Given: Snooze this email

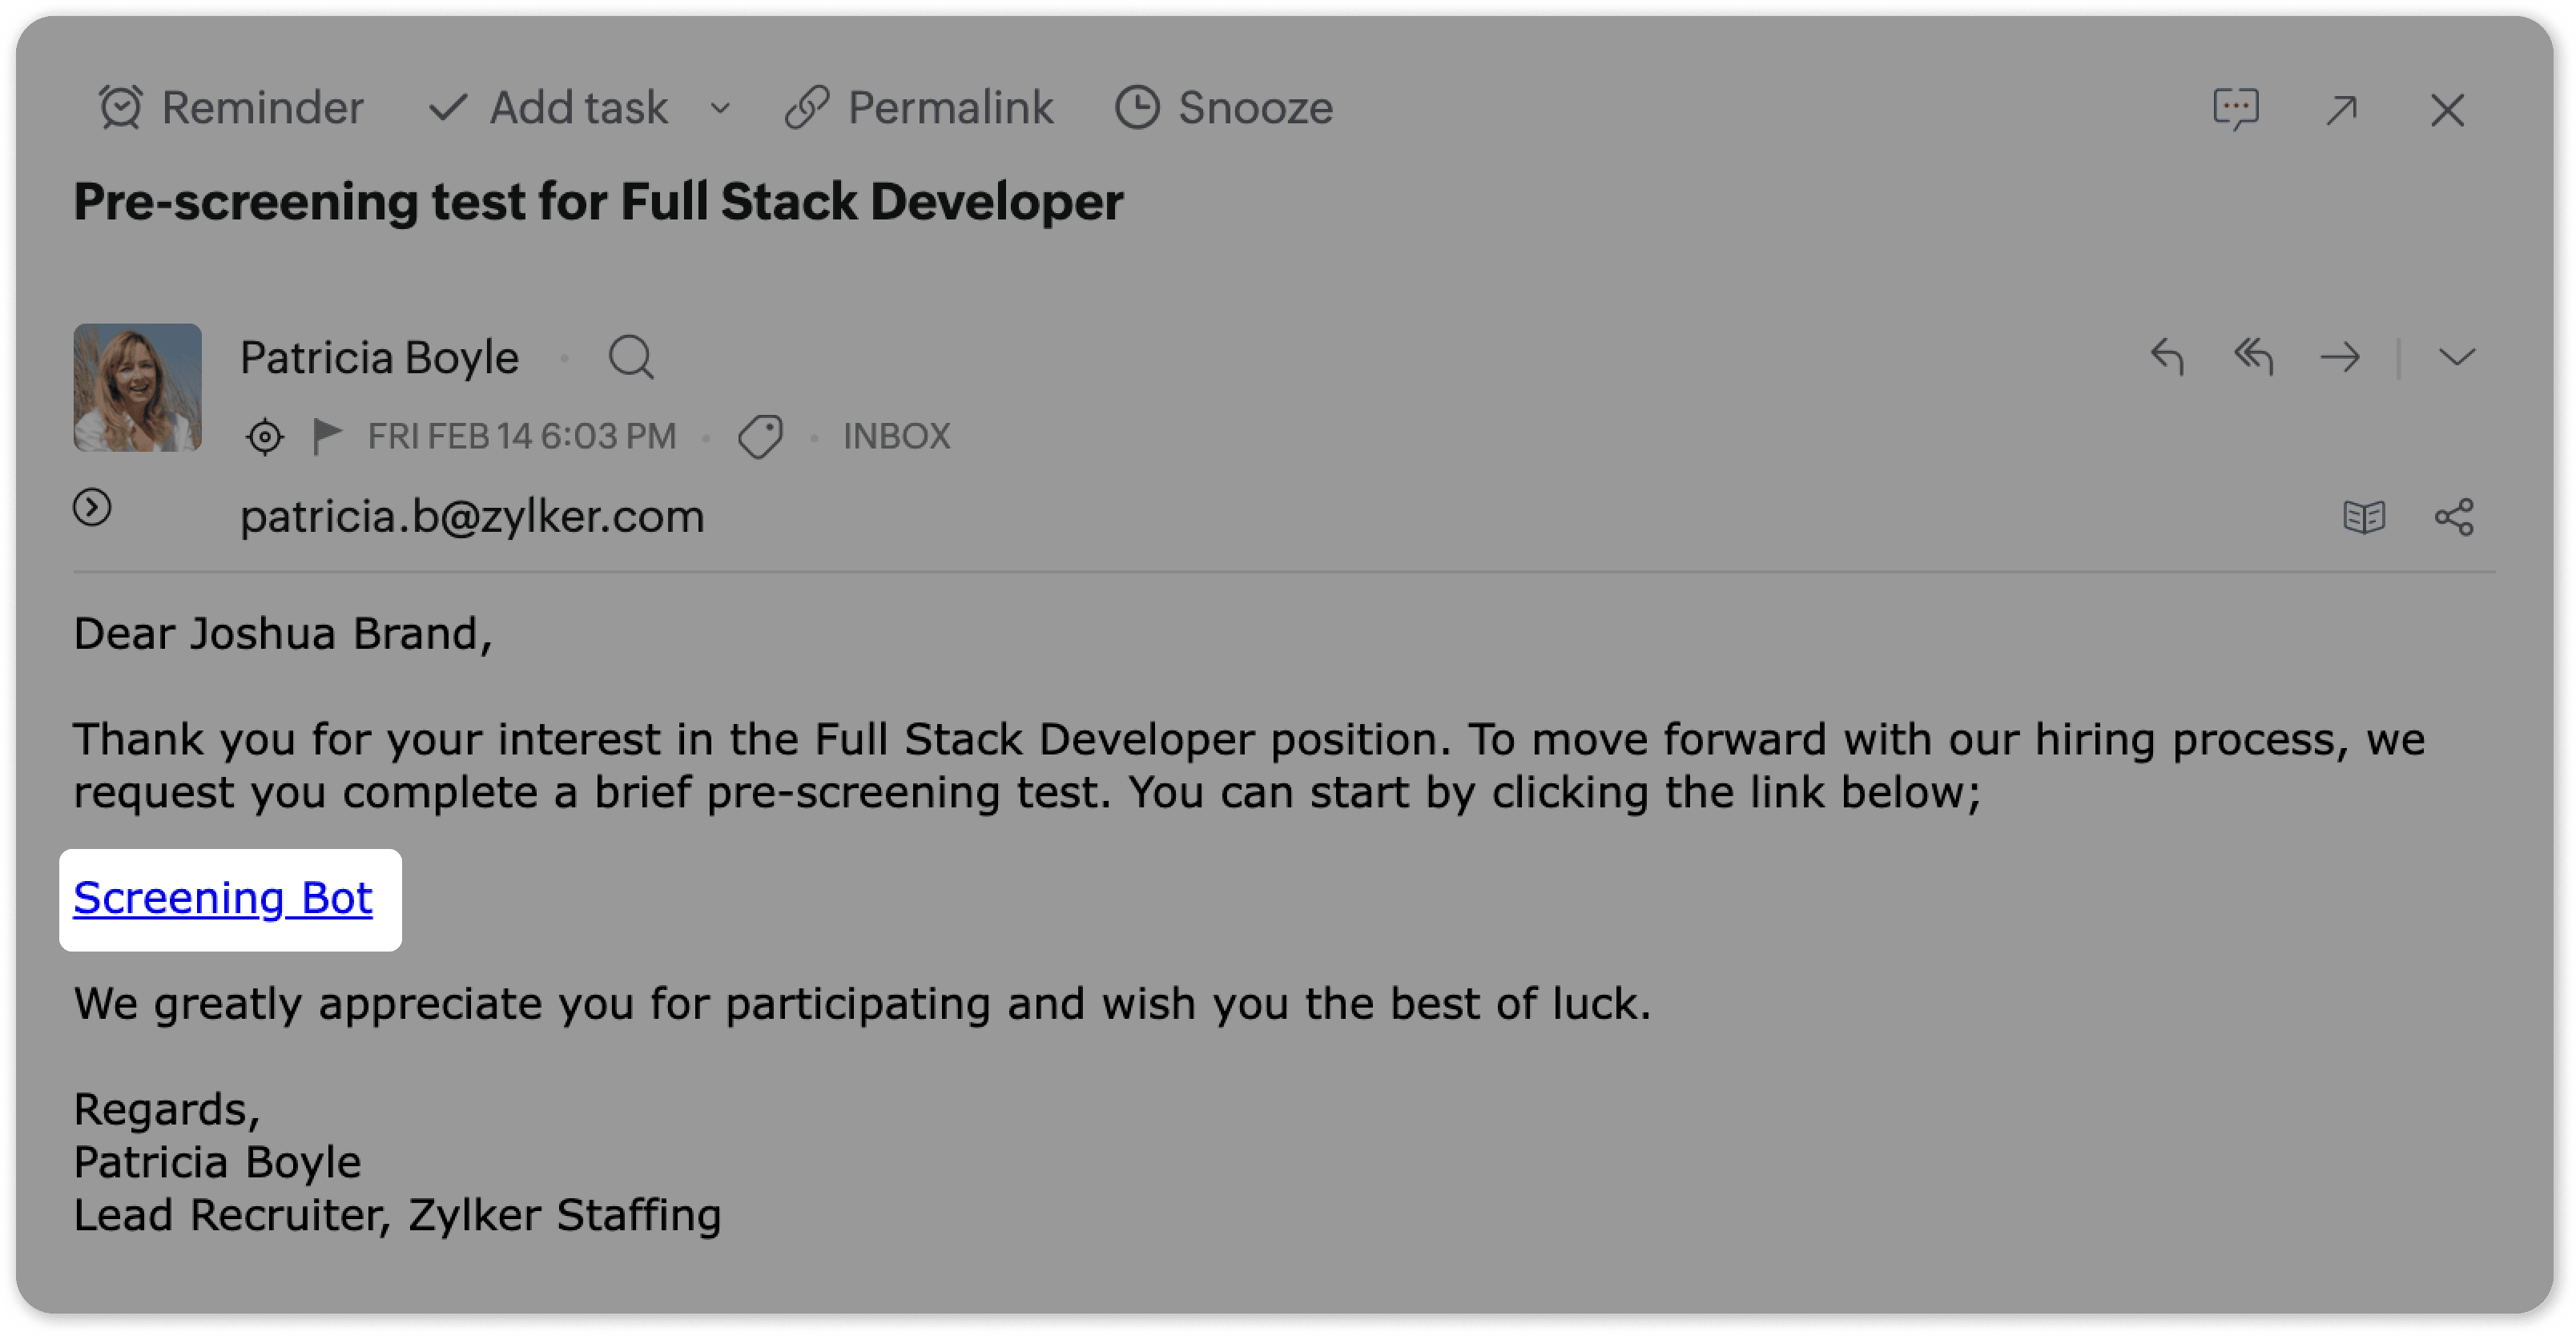Looking at the screenshot, I should click(x=1224, y=108).
